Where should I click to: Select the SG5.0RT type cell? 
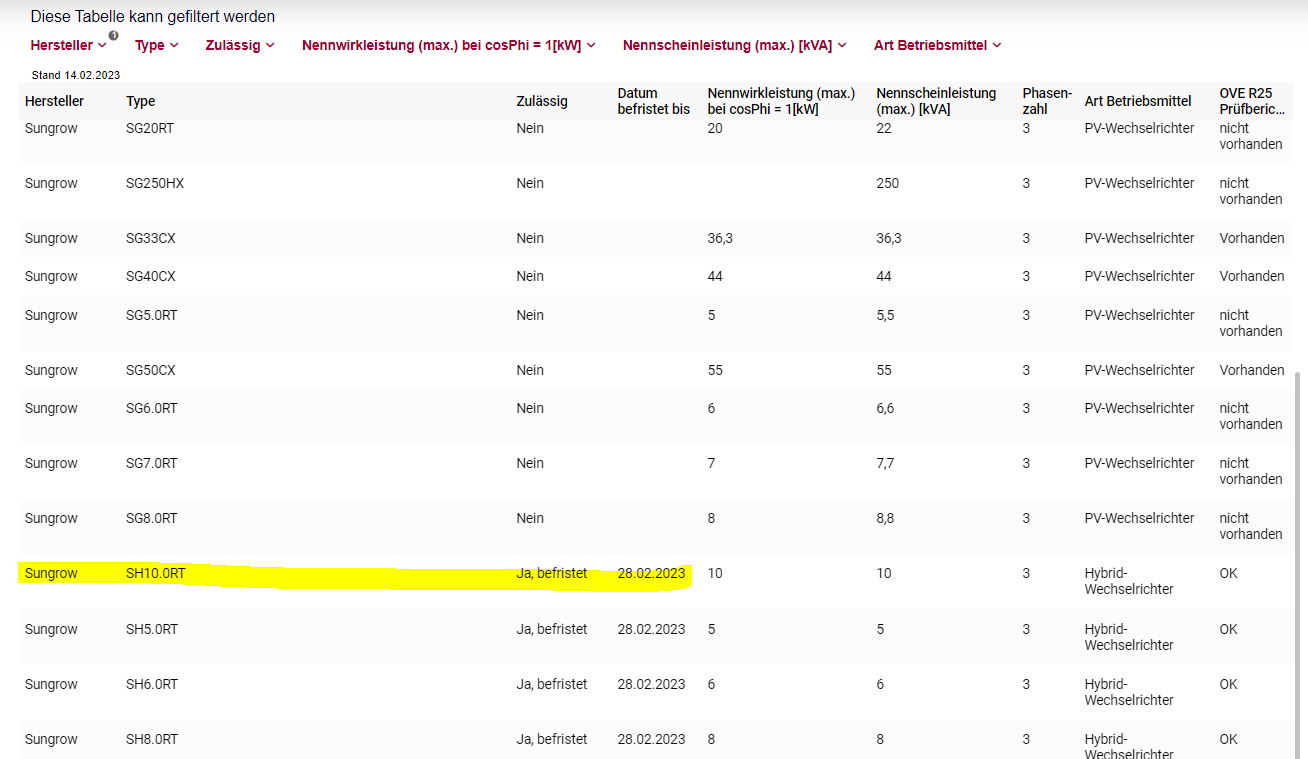coord(152,315)
